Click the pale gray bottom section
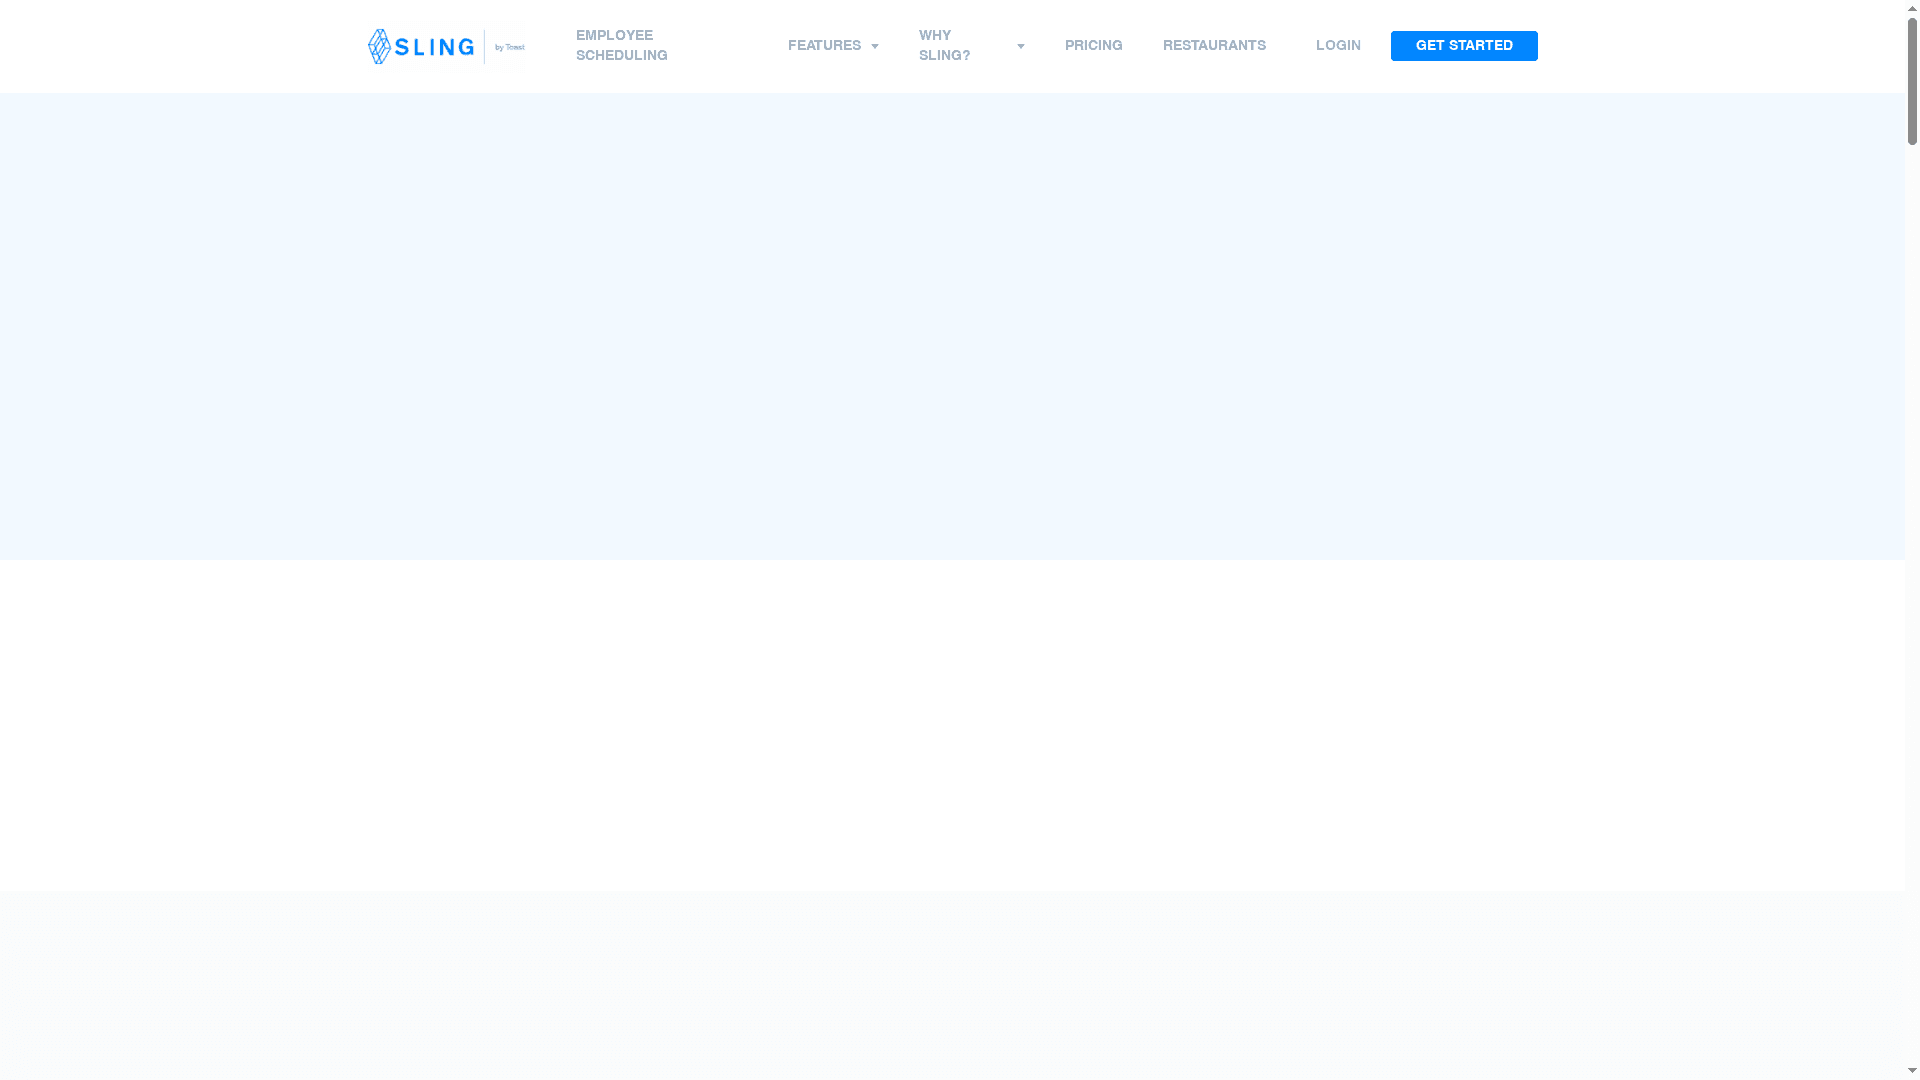This screenshot has width=1920, height=1080. pyautogui.click(x=950, y=985)
